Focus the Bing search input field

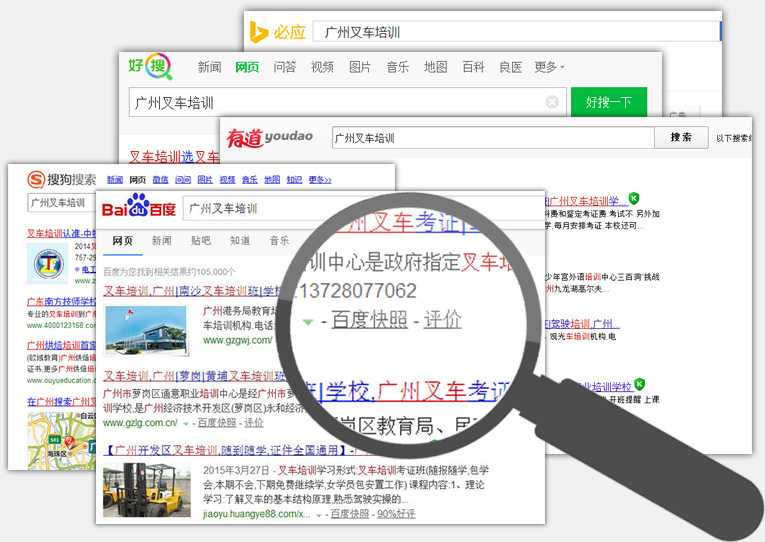pos(517,32)
